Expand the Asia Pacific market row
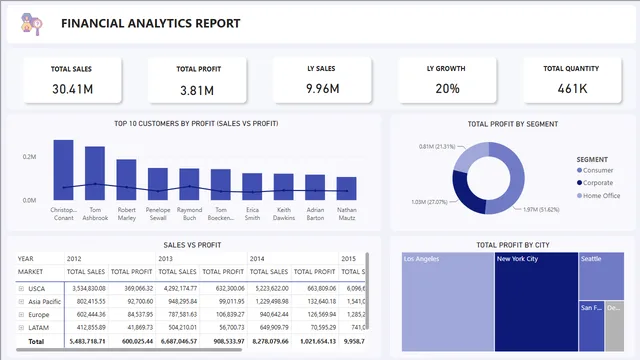 tap(21, 302)
